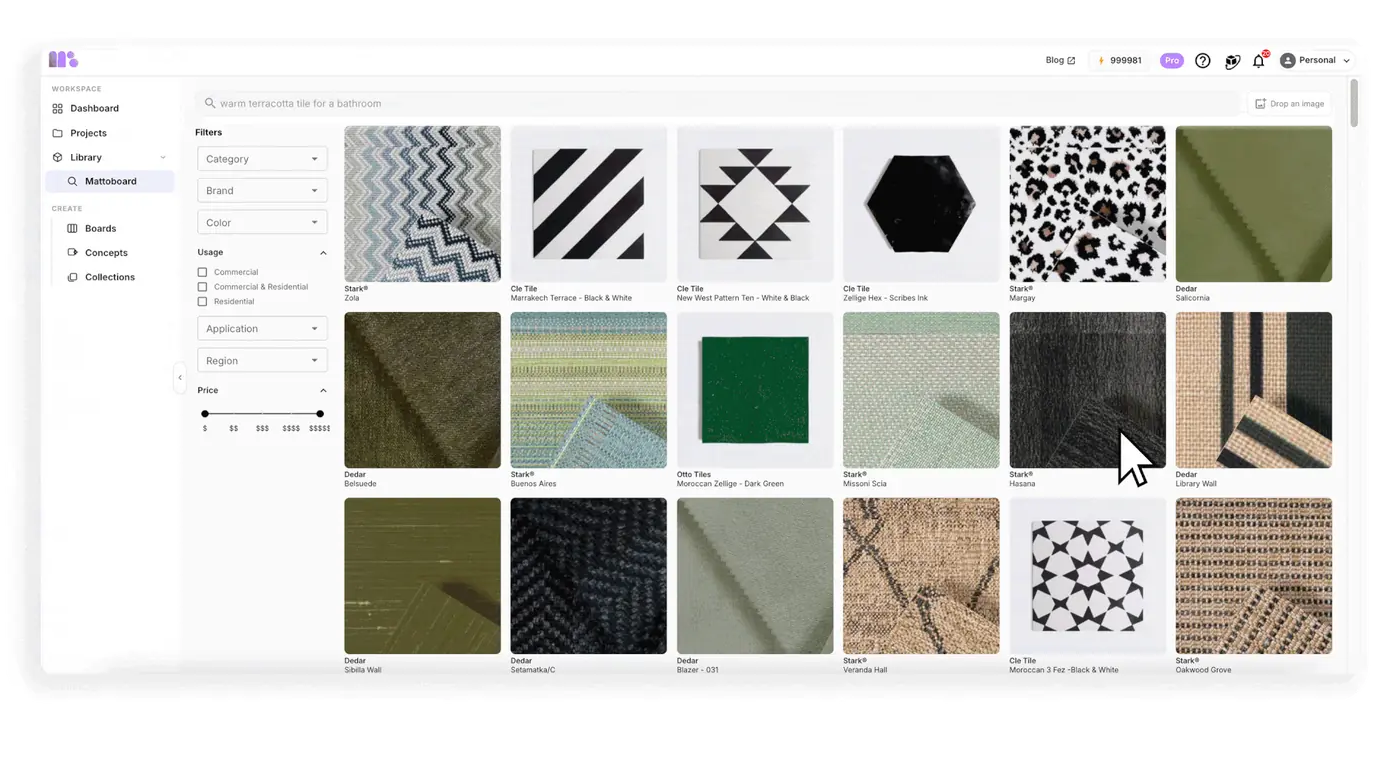
Task: Click the 999981 credits counter
Action: [1119, 61]
